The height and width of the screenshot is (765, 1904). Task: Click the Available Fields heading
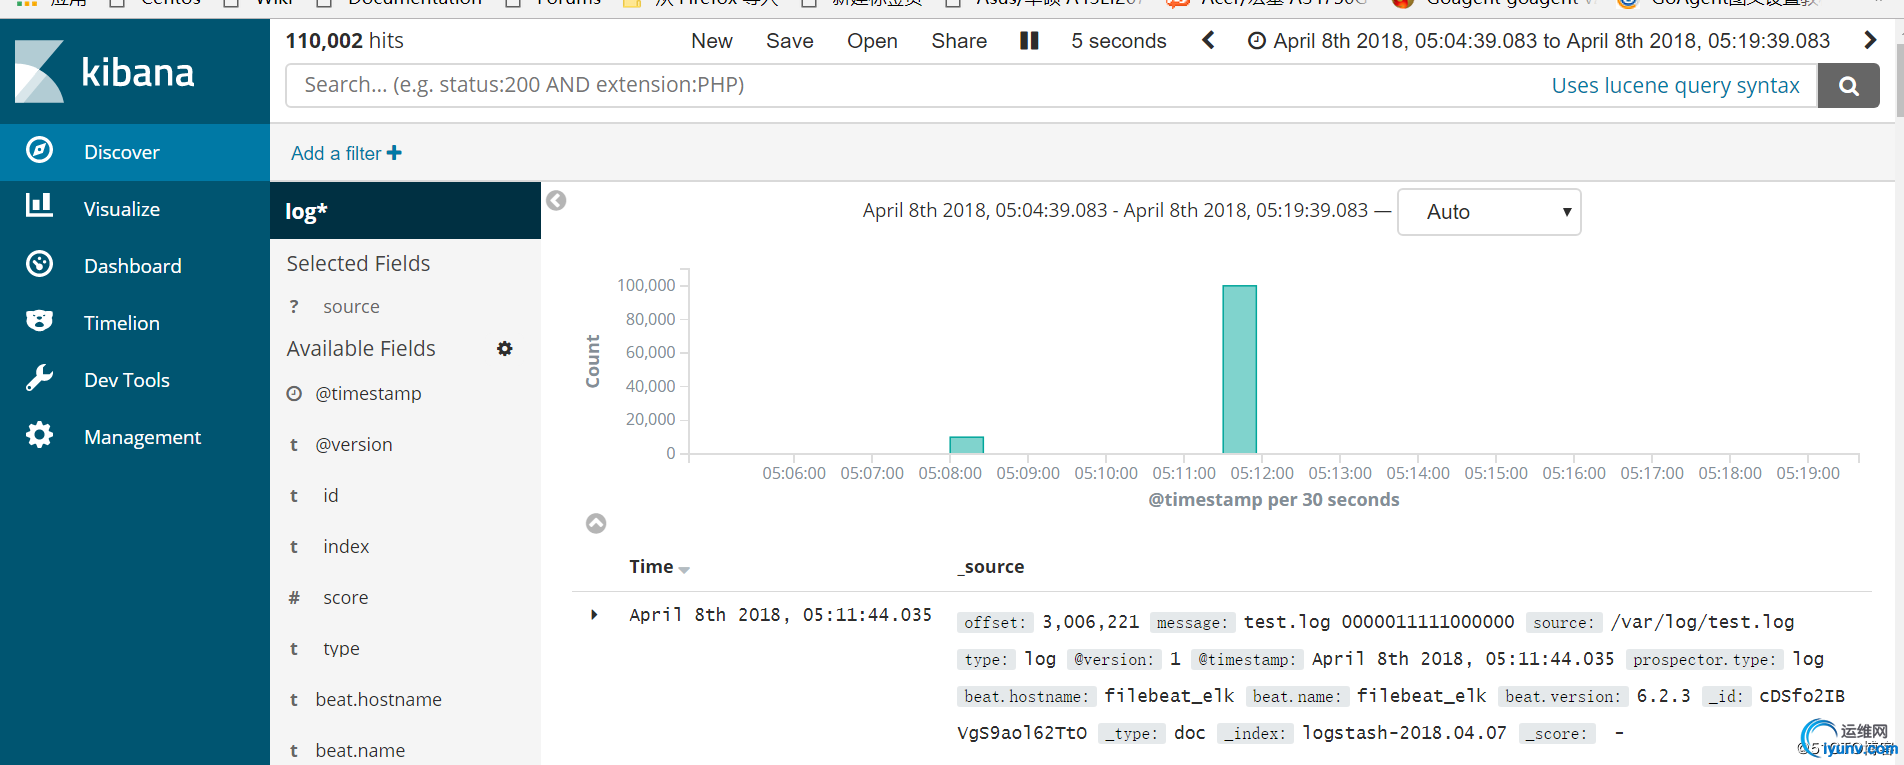click(361, 349)
